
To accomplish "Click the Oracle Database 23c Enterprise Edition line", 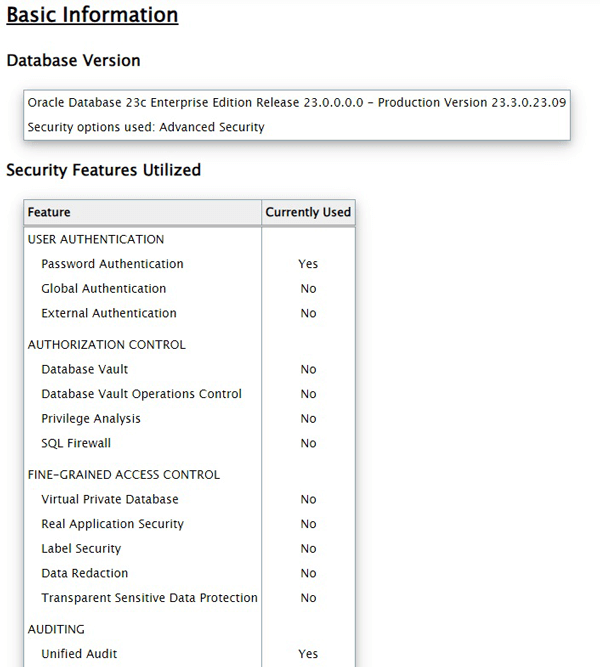I will [x=297, y=103].
